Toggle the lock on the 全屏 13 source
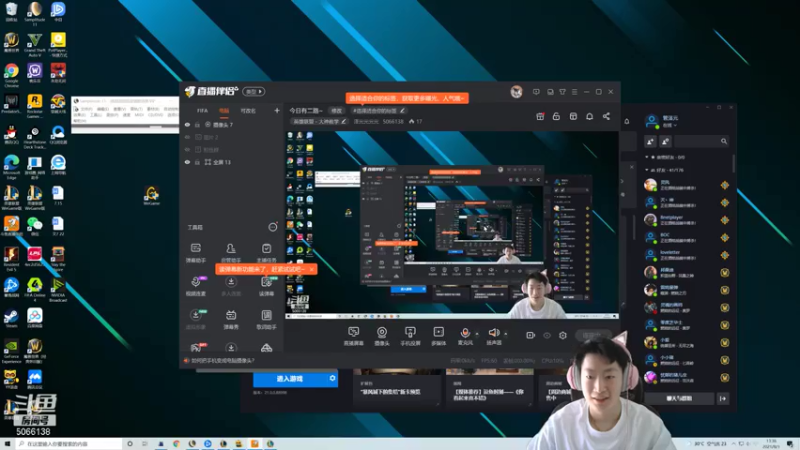Screen dimensions: 800x450 coord(197,162)
